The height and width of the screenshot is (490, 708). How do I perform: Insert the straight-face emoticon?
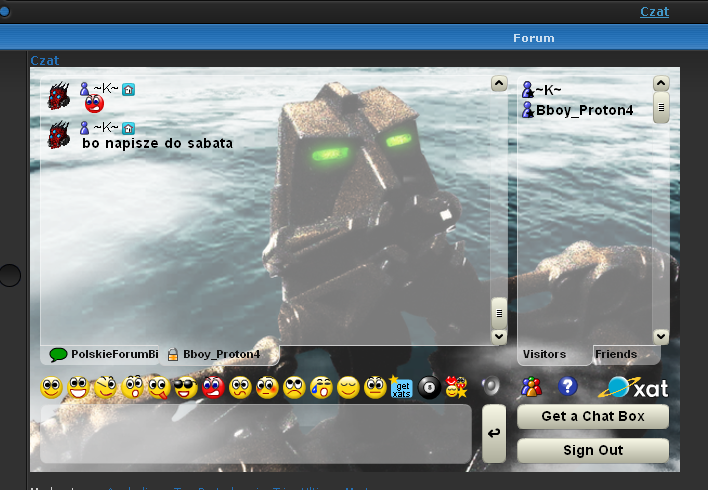[x=375, y=387]
